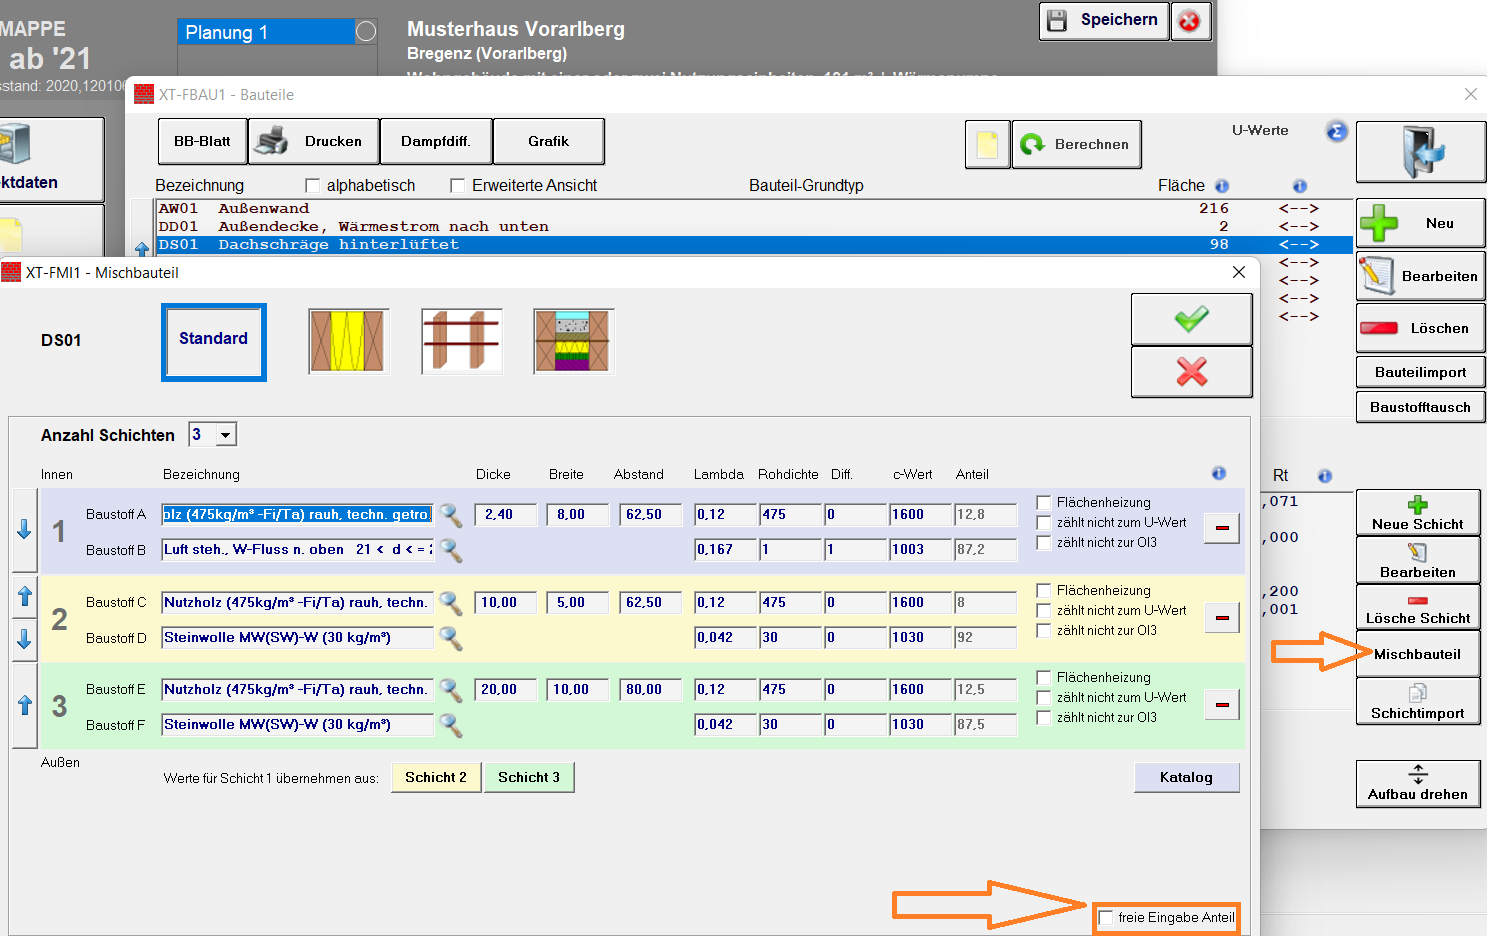This screenshot has height=936, width=1487.
Task: Open the Anzahl Schichten dropdown
Action: click(227, 435)
